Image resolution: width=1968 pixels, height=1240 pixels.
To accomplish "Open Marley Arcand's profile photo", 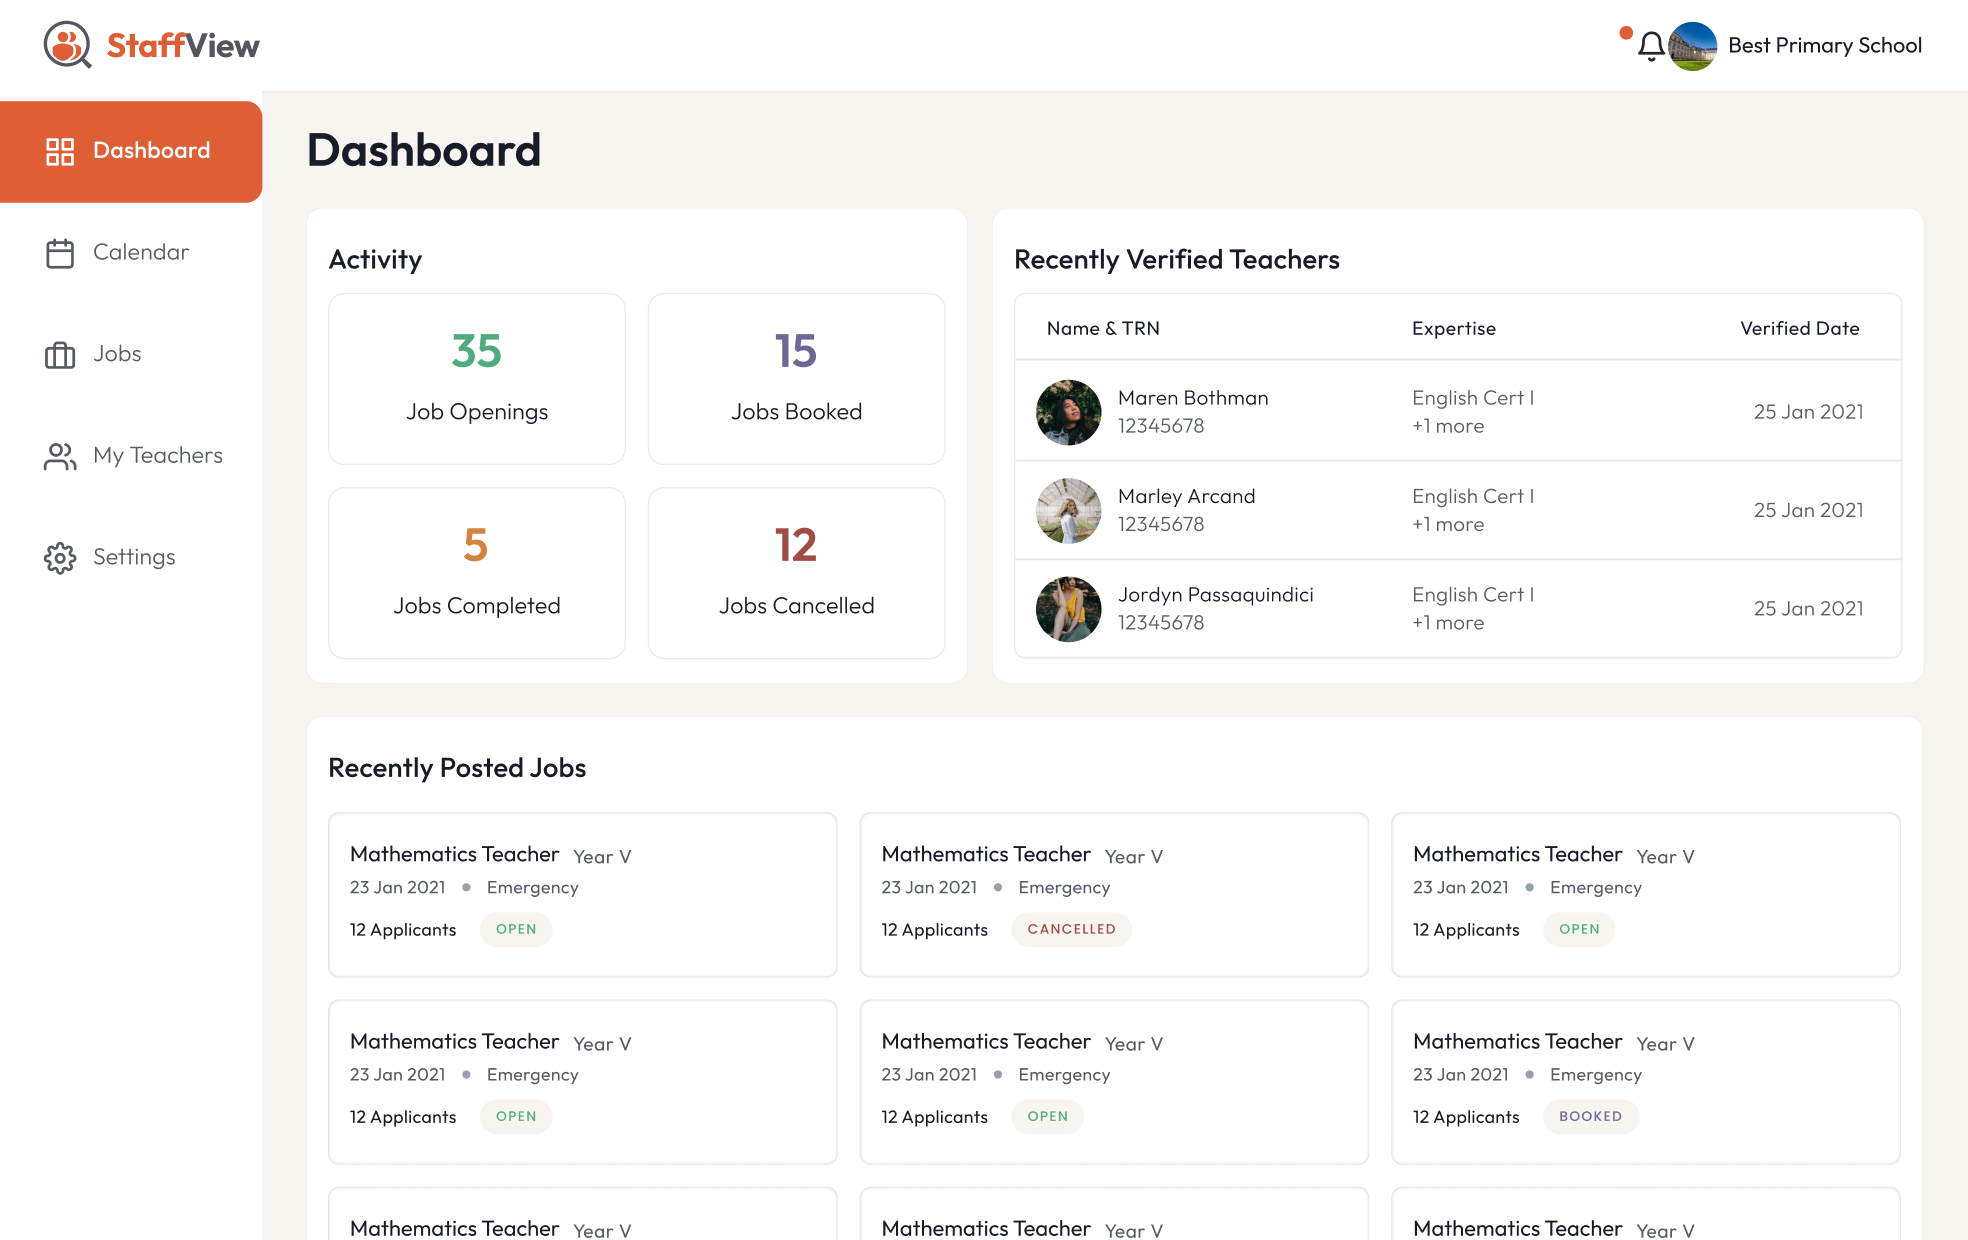I will click(1068, 510).
